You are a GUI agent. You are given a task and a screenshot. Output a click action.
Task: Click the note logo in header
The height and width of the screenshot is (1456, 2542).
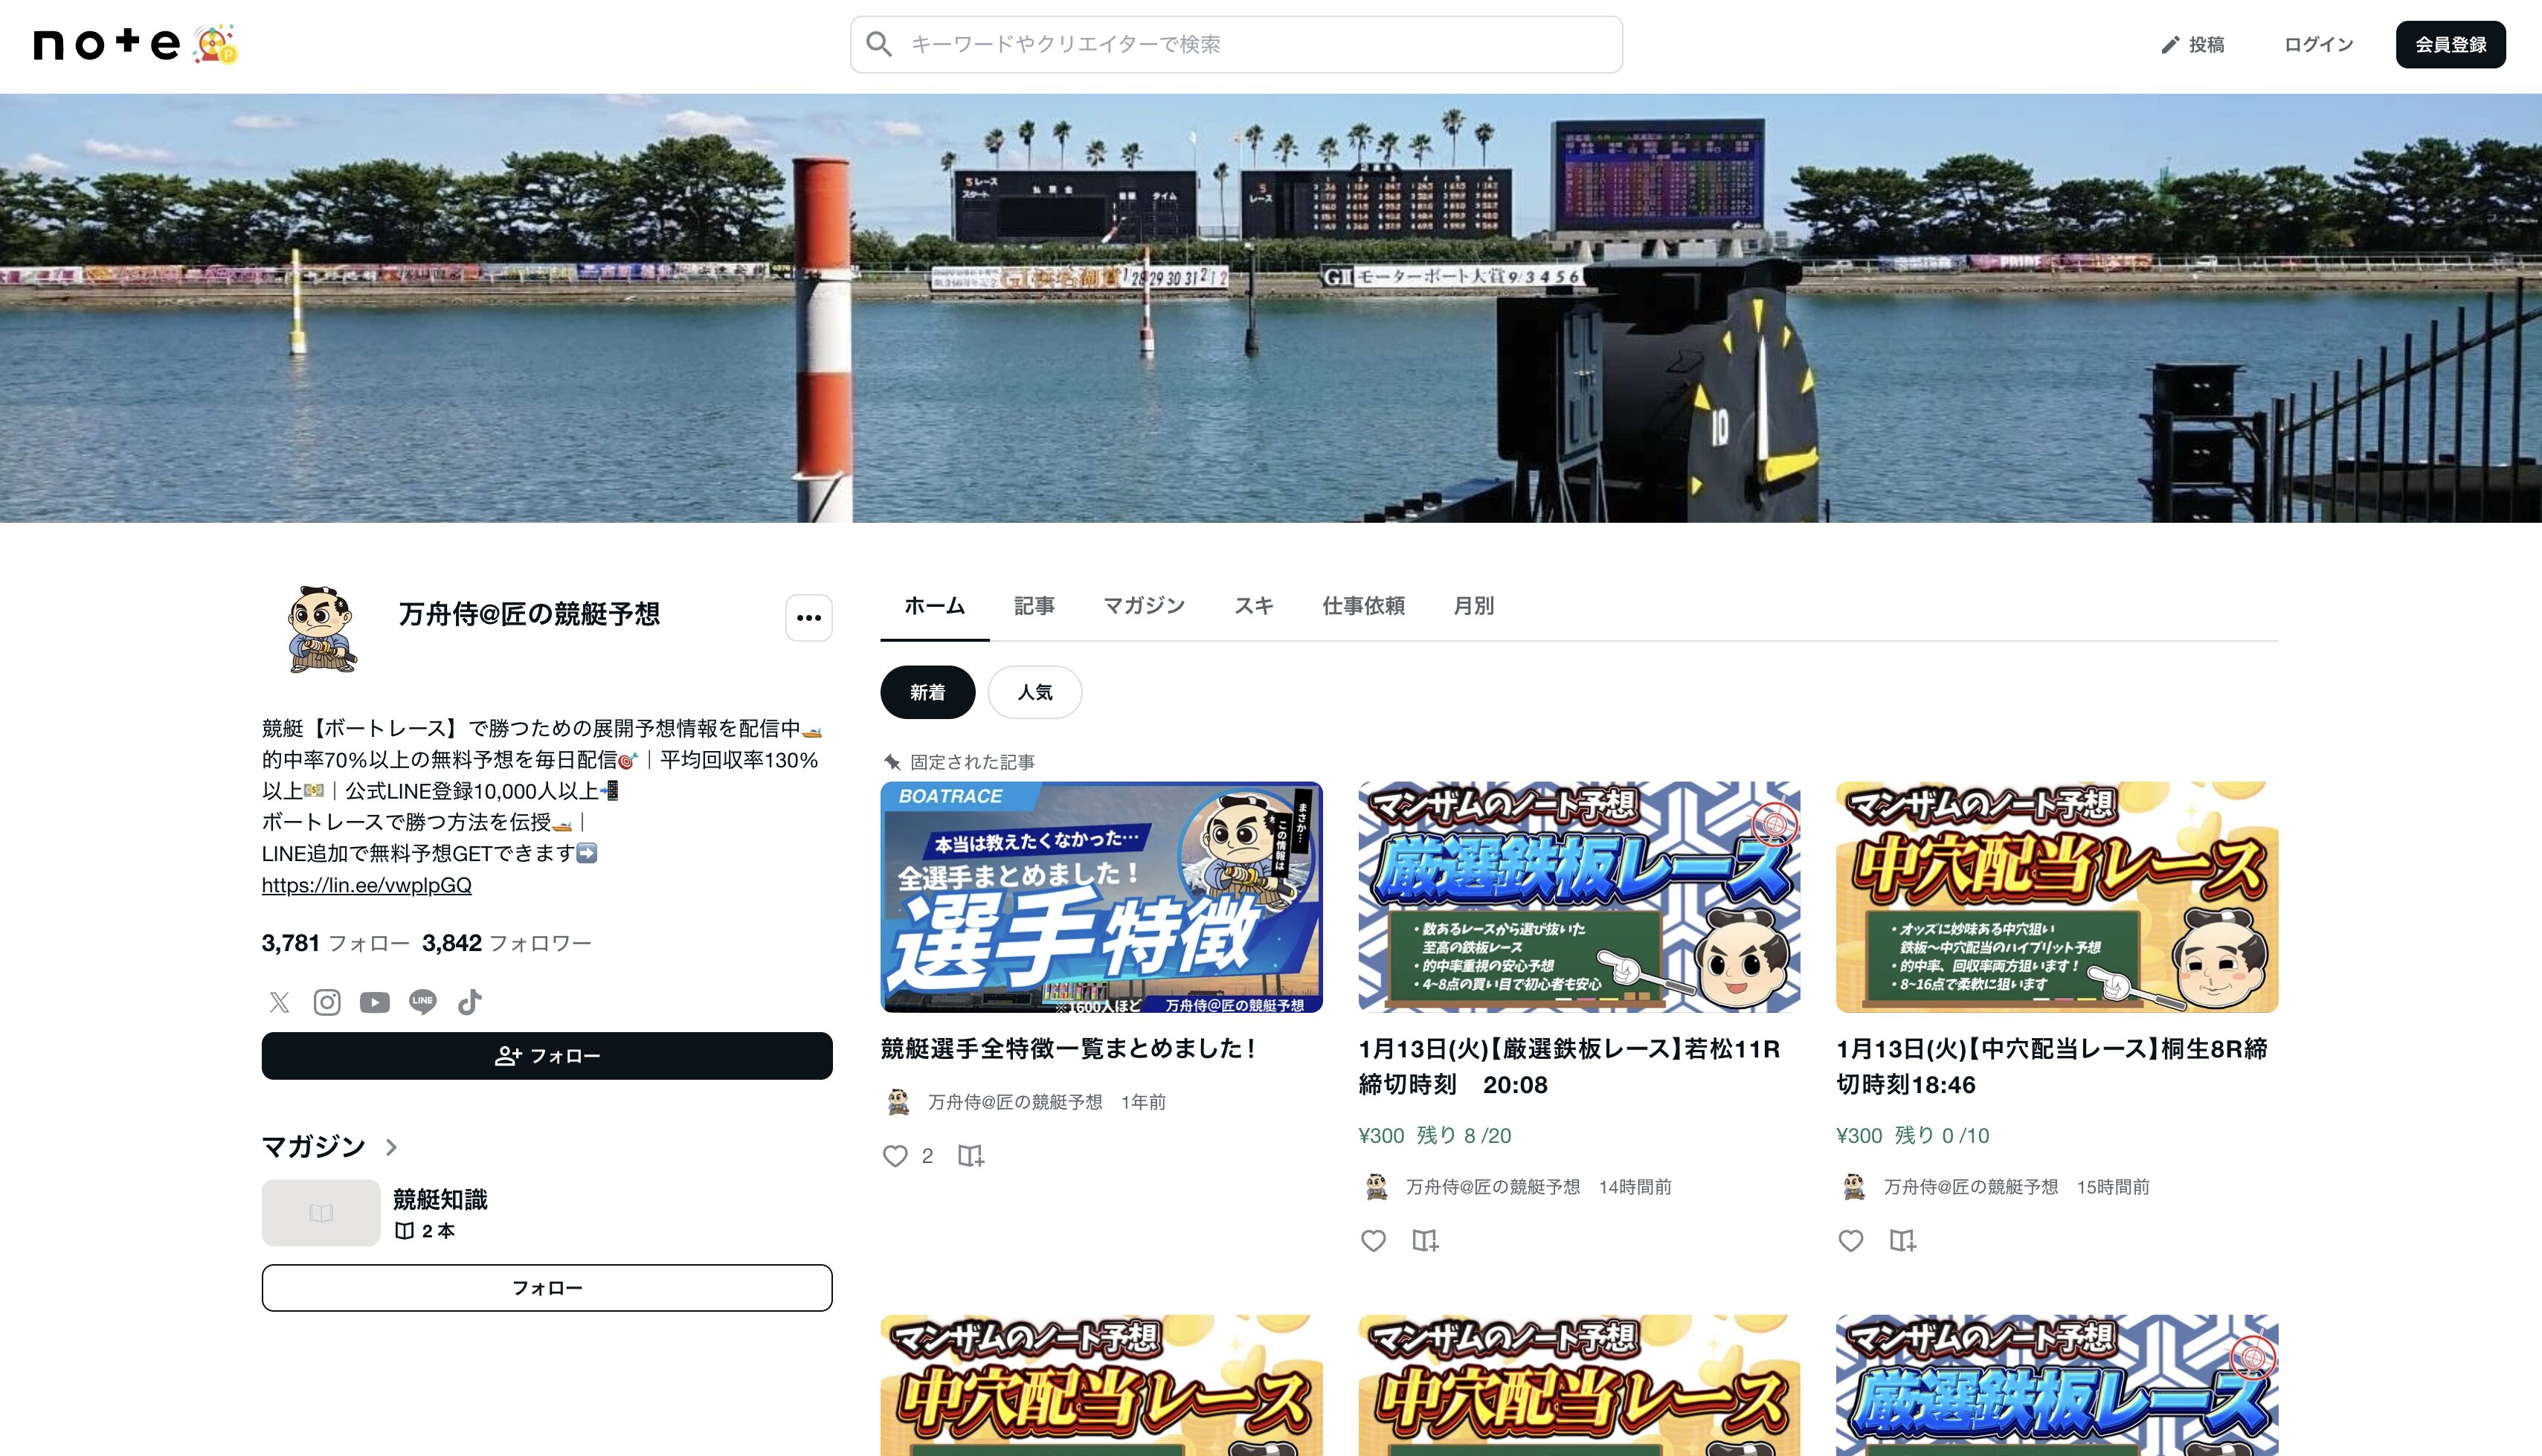(107, 44)
